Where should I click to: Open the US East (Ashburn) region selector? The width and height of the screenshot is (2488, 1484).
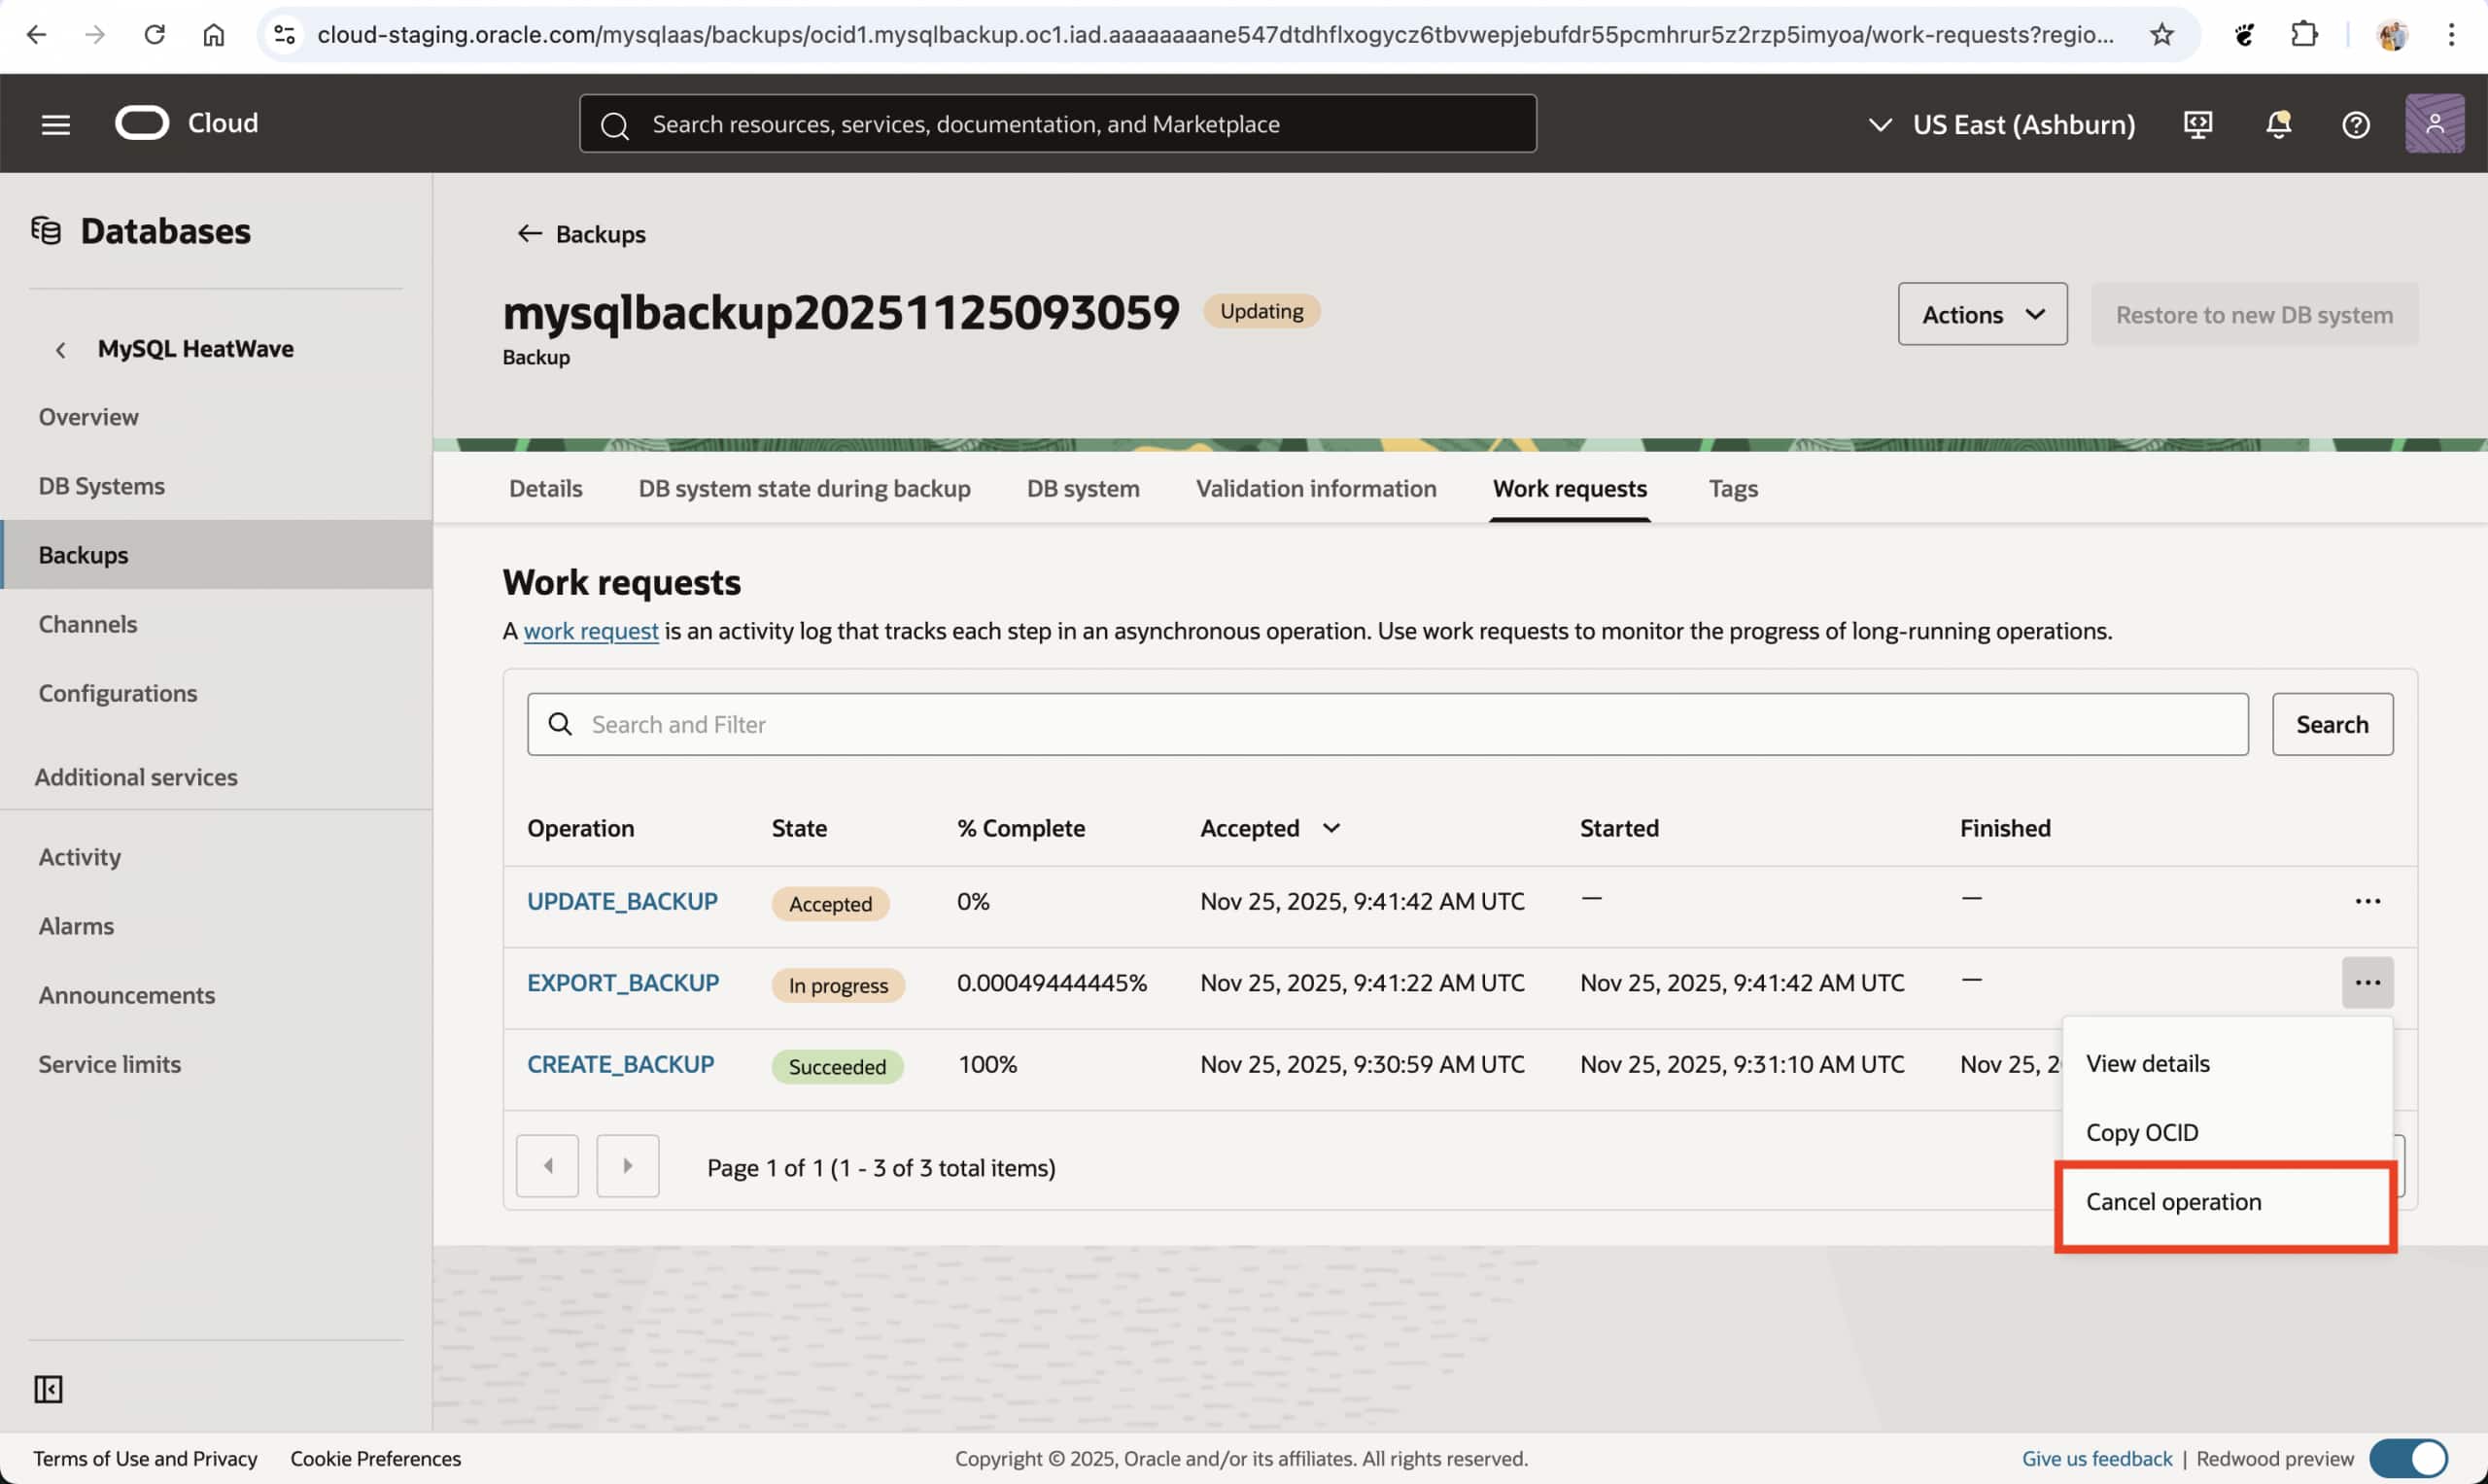click(2002, 124)
